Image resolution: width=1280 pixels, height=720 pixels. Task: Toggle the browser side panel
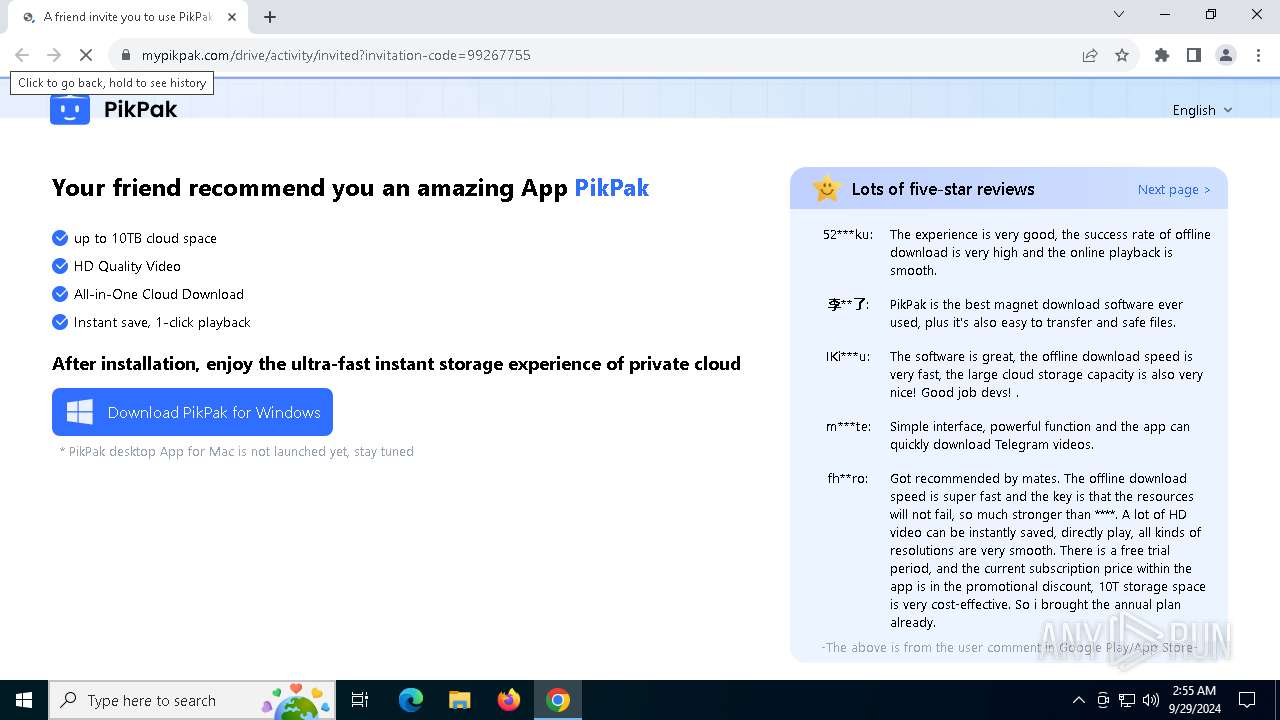(1194, 55)
